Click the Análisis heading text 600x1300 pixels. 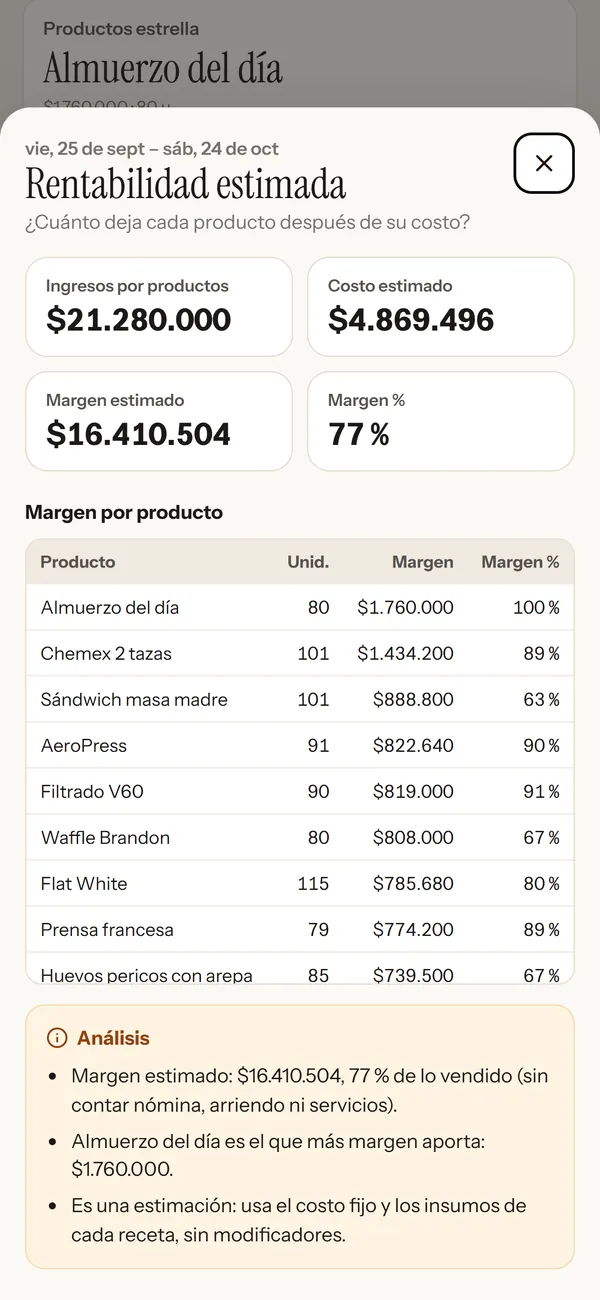(113, 1038)
